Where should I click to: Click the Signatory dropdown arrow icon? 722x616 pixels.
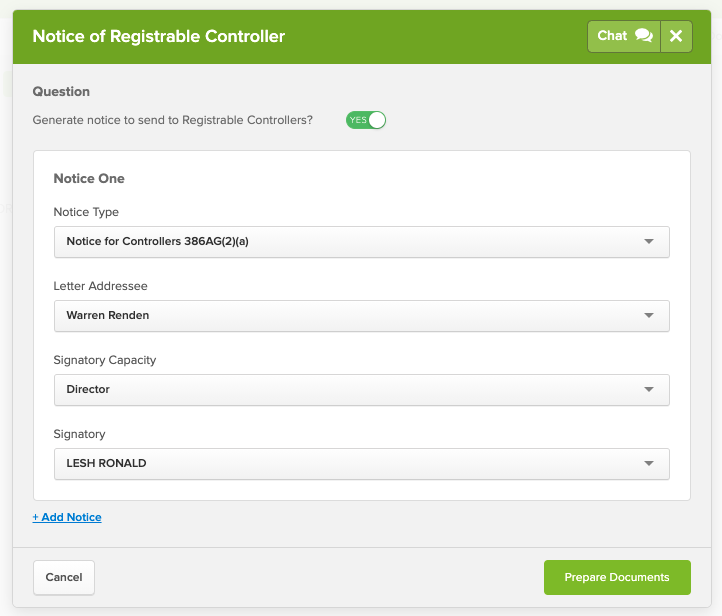point(648,464)
